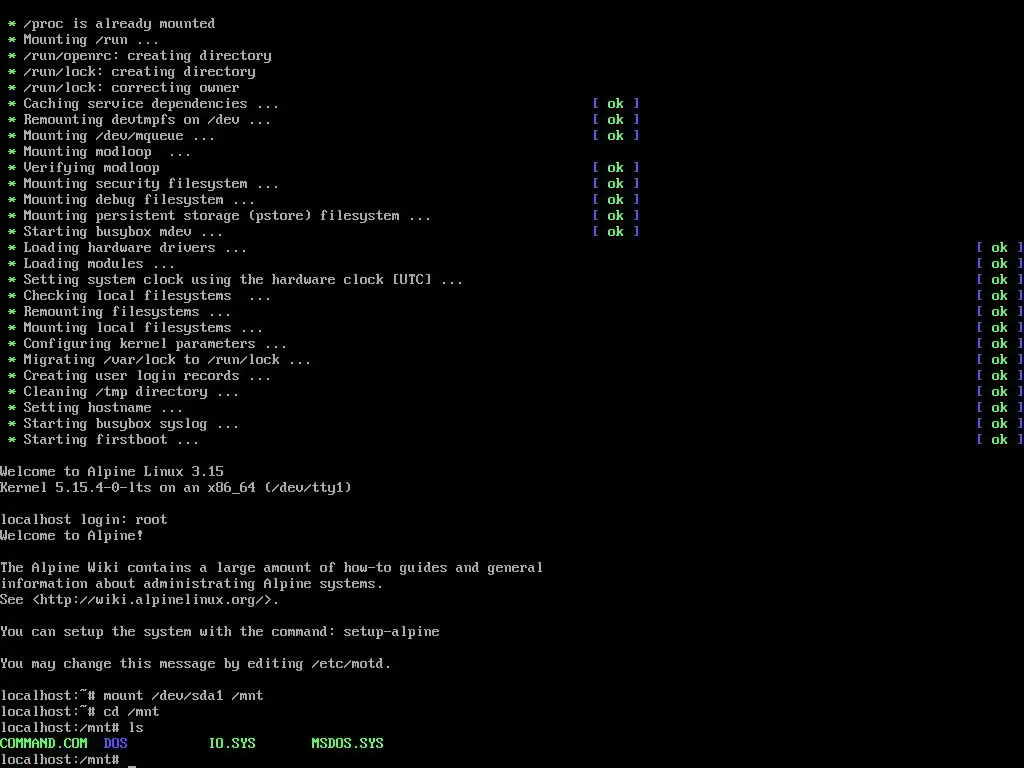Click the DOS directory name
The height and width of the screenshot is (768, 1024).
coord(116,743)
